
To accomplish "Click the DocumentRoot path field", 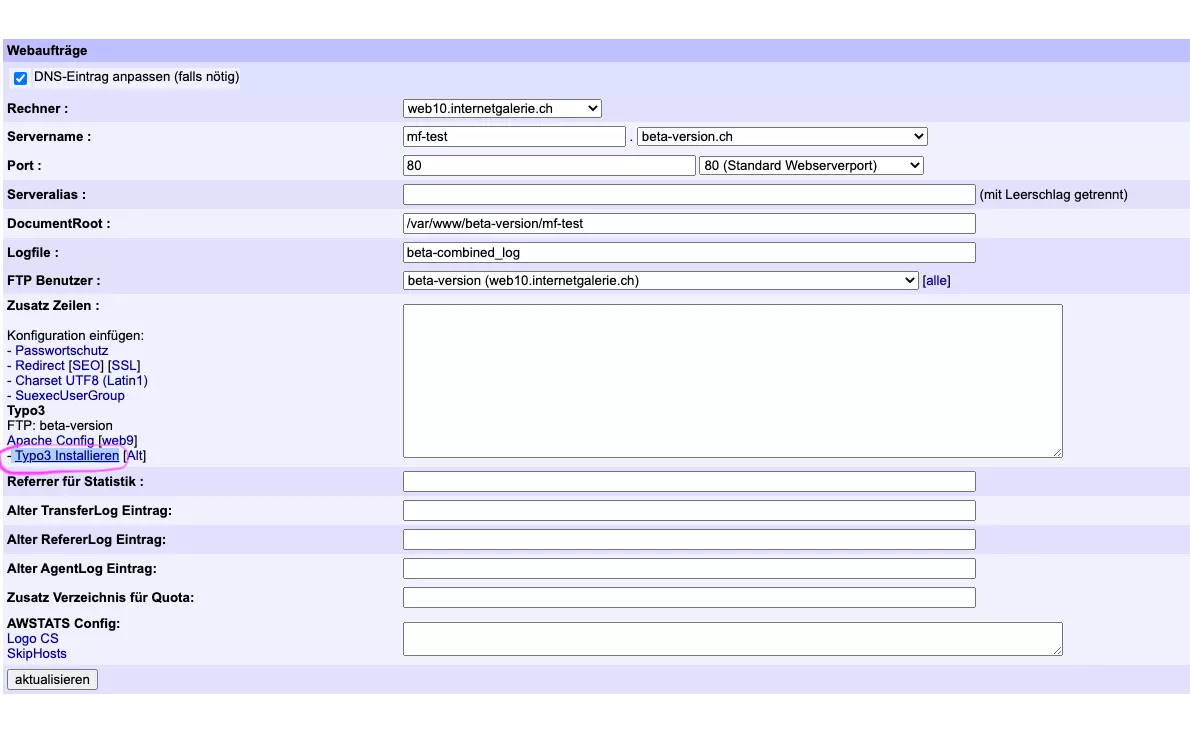I will point(688,224).
